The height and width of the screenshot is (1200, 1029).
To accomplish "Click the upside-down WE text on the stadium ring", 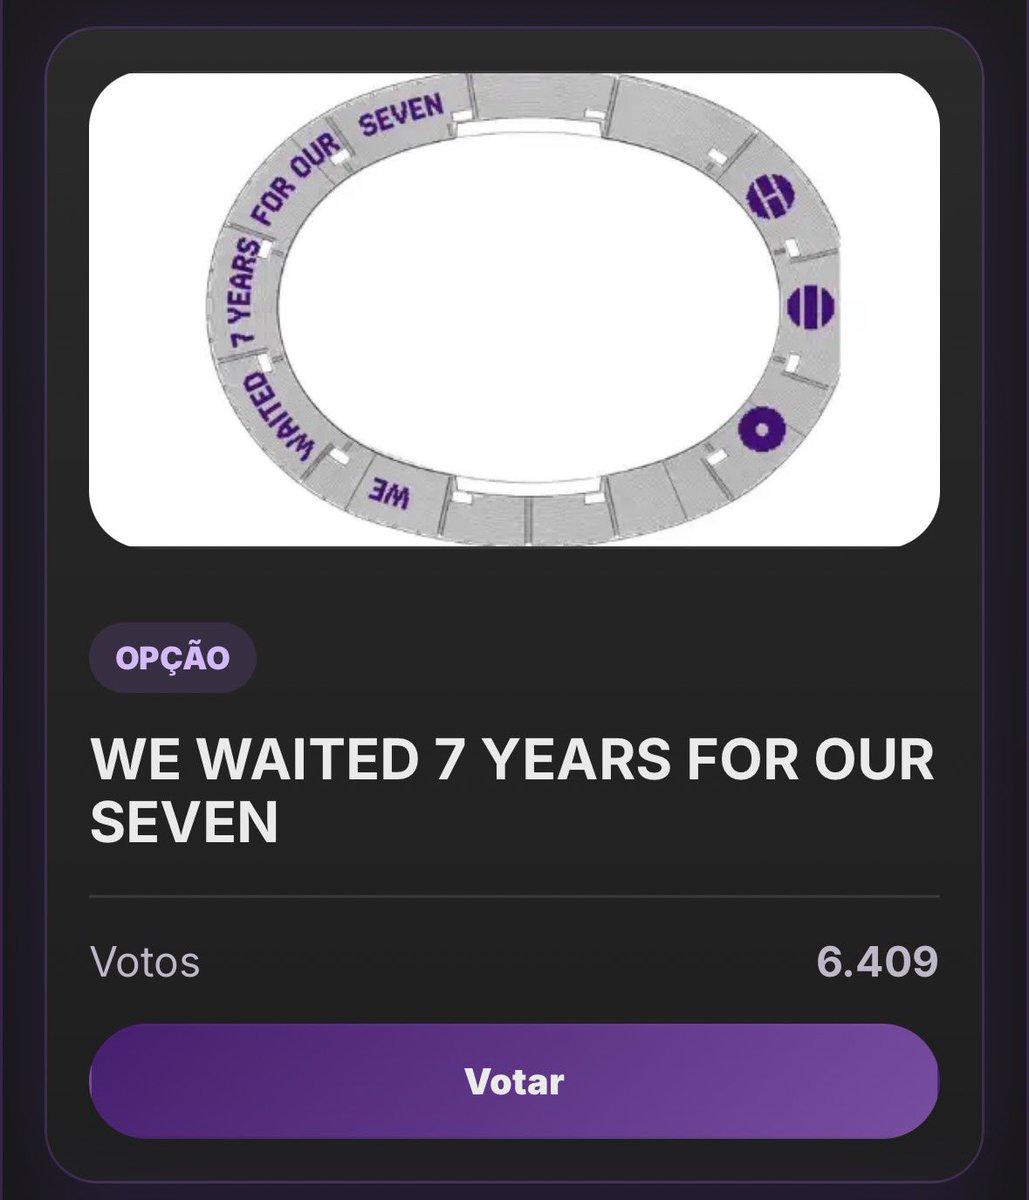I will click(392, 494).
